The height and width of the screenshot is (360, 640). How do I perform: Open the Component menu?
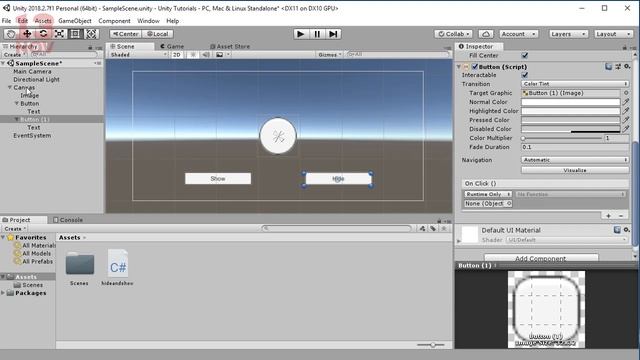114,21
